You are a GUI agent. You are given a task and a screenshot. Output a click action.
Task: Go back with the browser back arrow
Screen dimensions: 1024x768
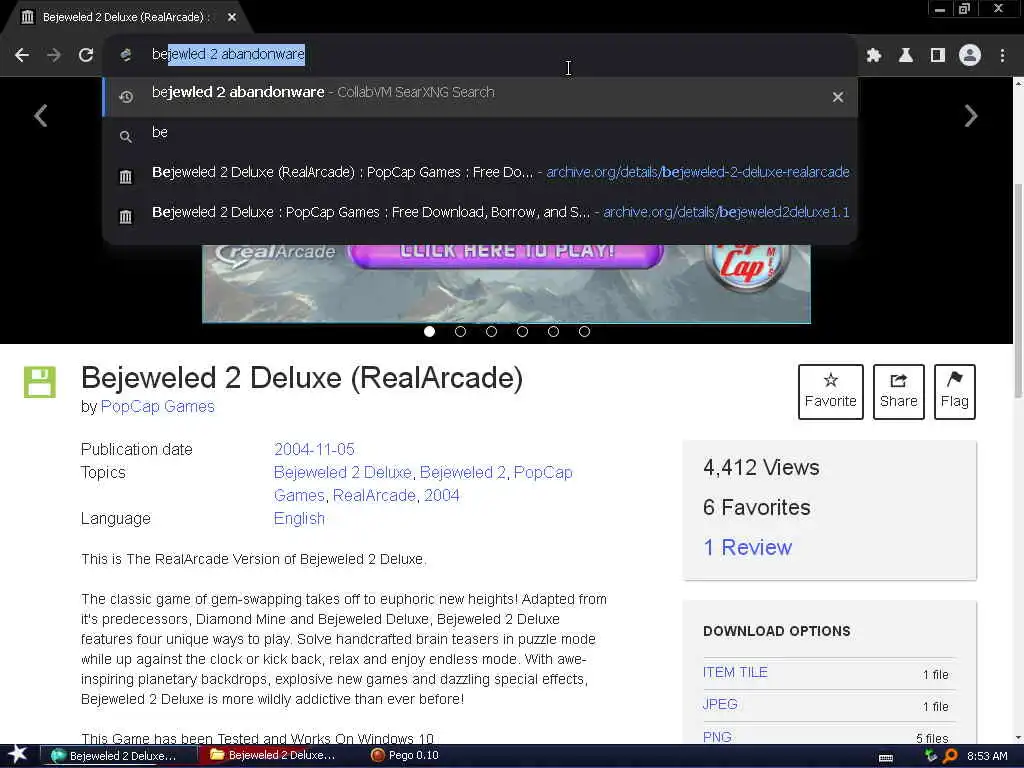pyautogui.click(x=22, y=56)
